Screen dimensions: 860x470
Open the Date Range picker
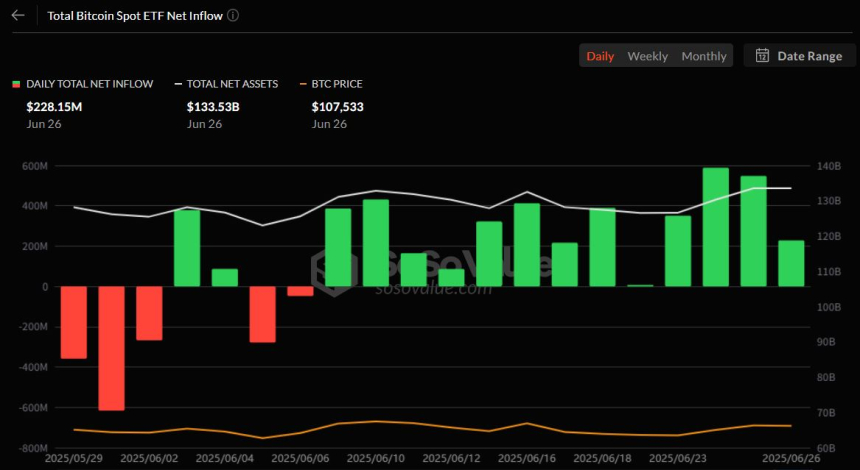click(x=799, y=56)
